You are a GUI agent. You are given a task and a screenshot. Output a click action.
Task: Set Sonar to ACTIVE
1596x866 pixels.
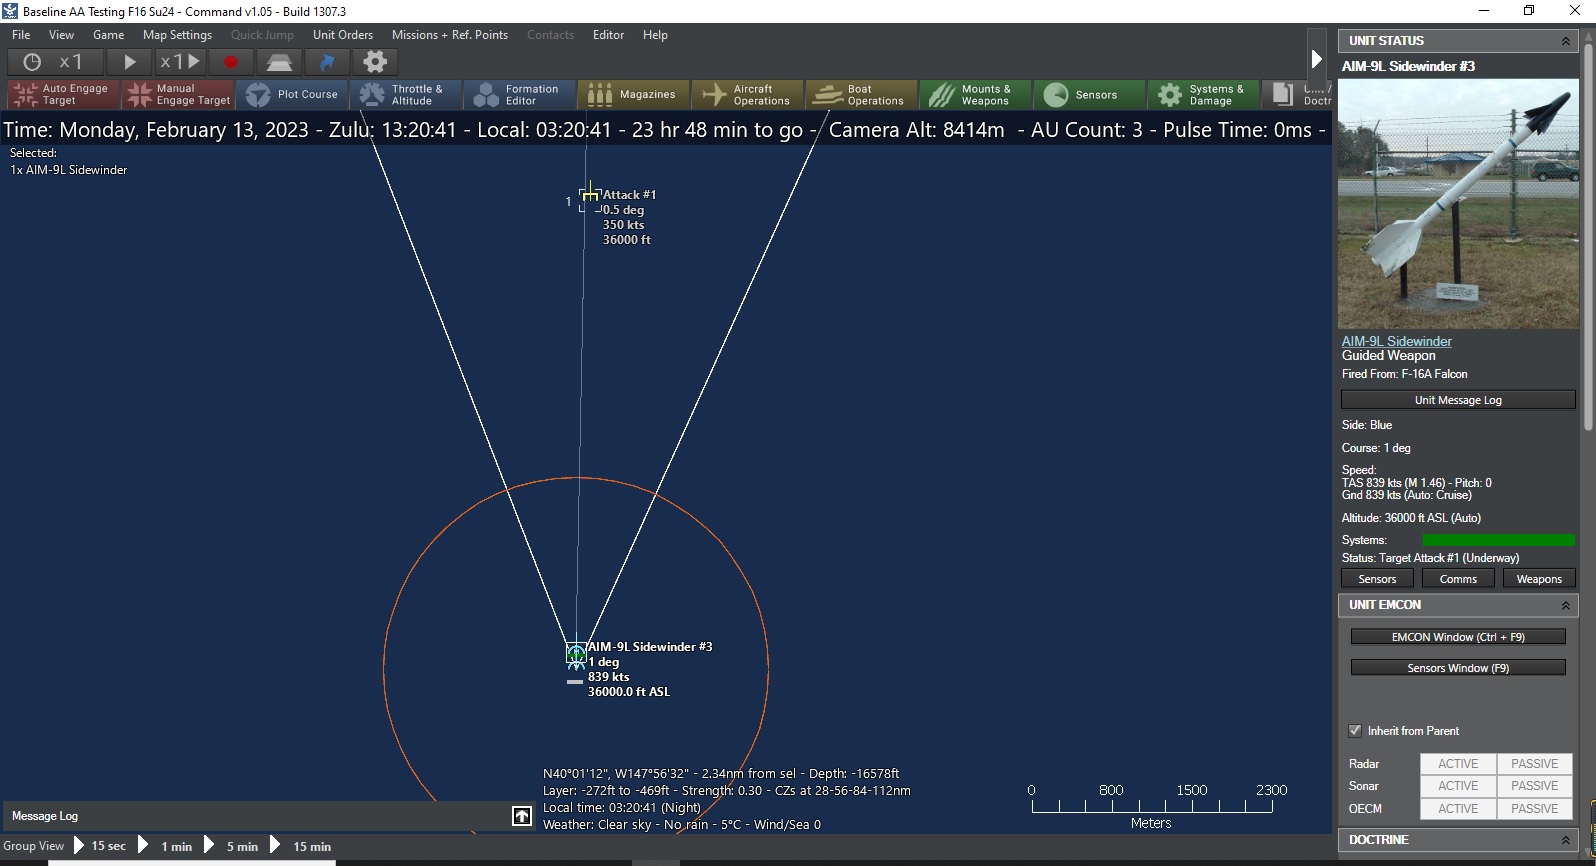[x=1458, y=786]
